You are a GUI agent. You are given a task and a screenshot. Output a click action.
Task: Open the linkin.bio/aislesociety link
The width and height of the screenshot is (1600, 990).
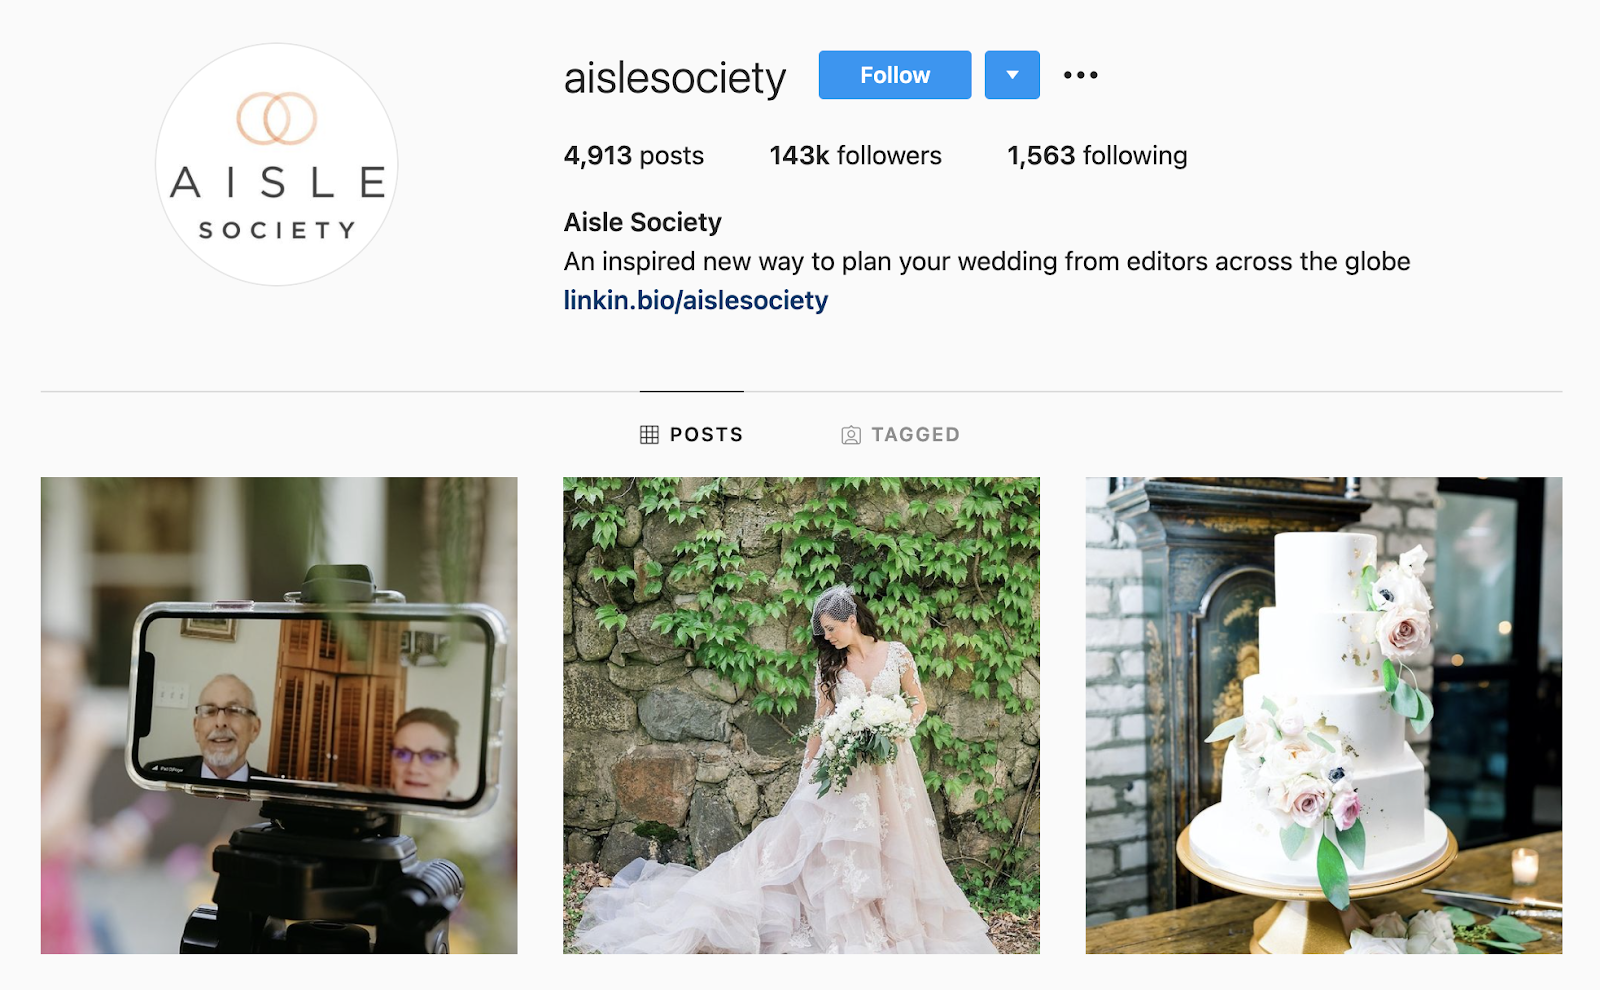coord(696,300)
